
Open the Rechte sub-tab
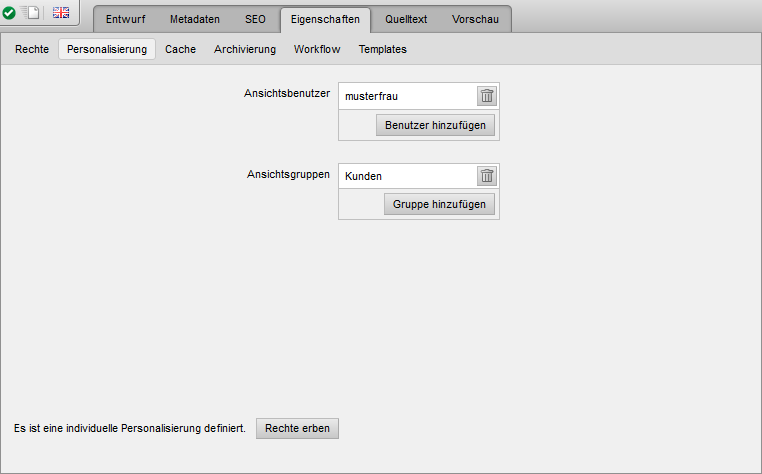tap(32, 49)
